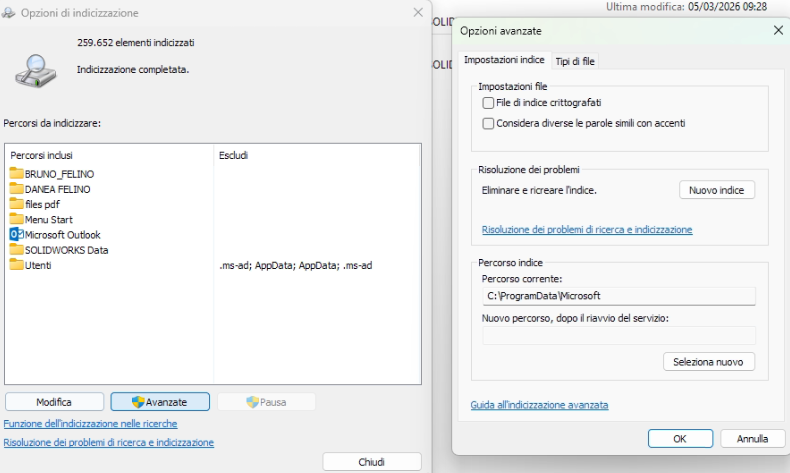Open Funzione dell'indicizzazione nelle ricerche link

click(90, 424)
